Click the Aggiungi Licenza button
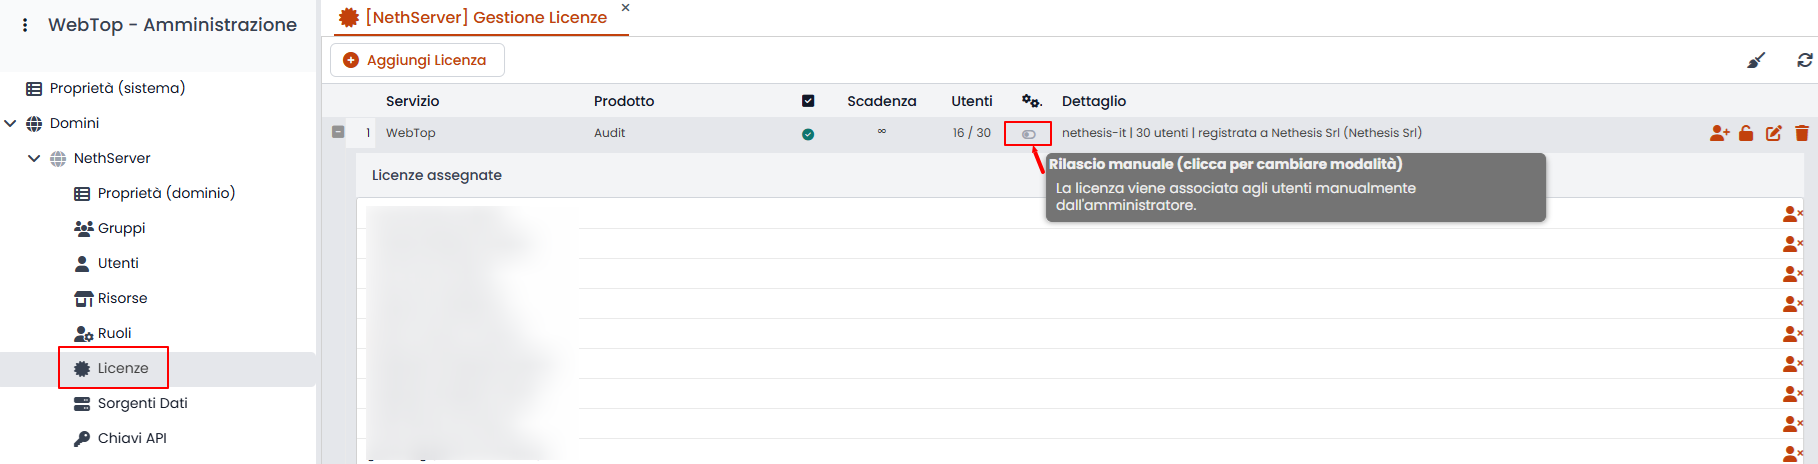 [417, 60]
